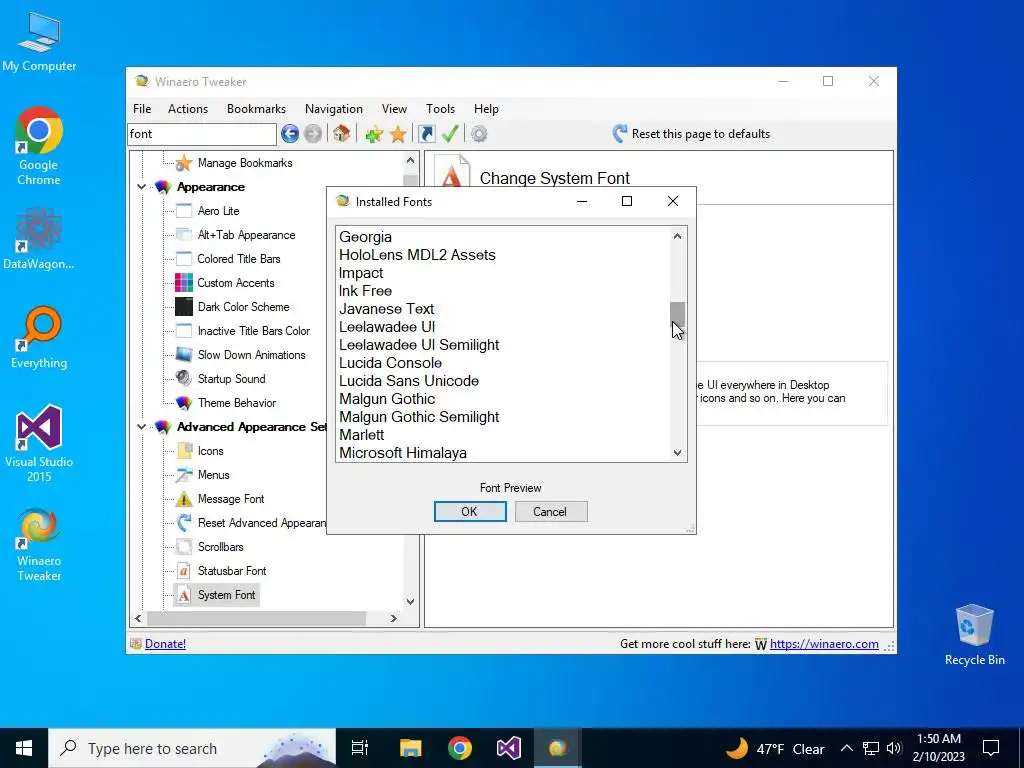Click tree panel scroll down arrow

410,601
